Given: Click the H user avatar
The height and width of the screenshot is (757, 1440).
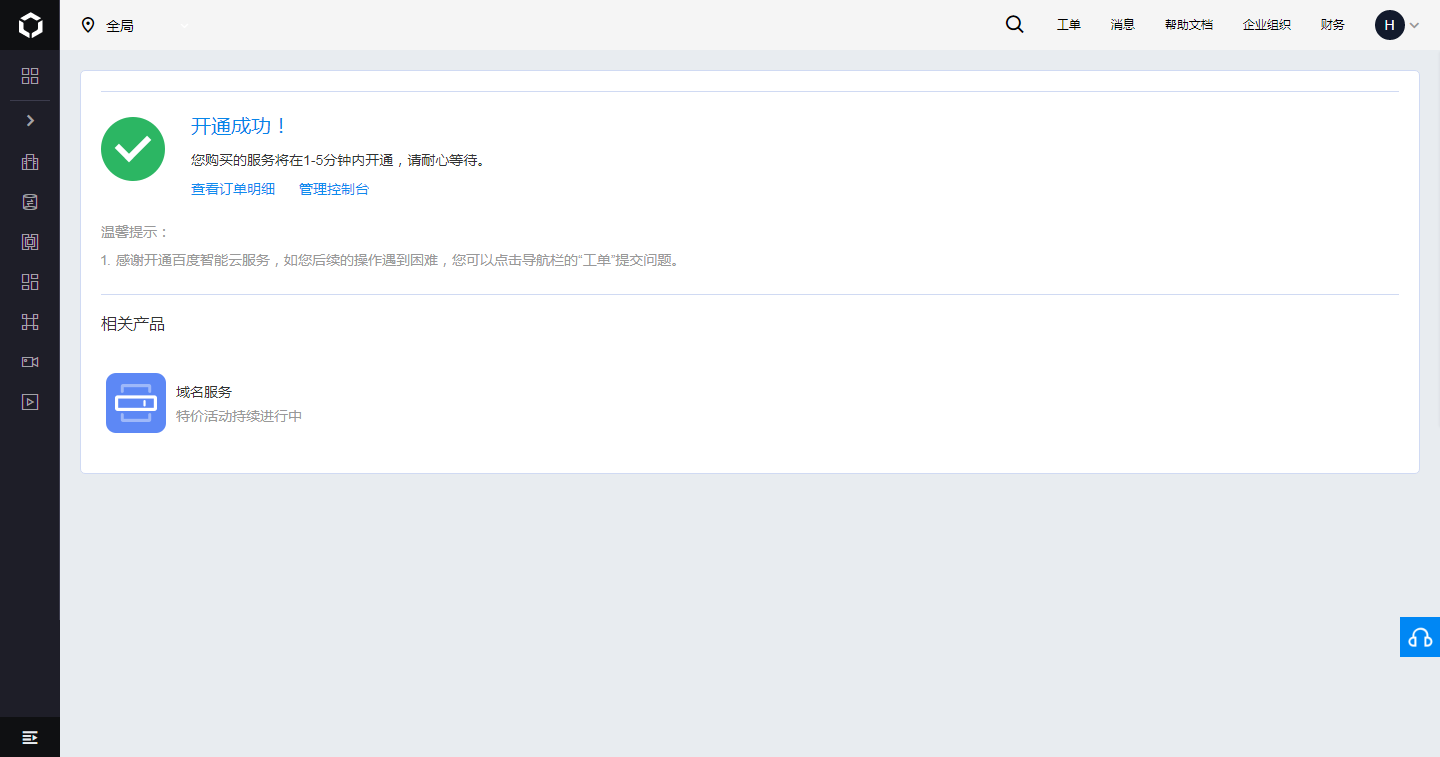Looking at the screenshot, I should (1390, 25).
